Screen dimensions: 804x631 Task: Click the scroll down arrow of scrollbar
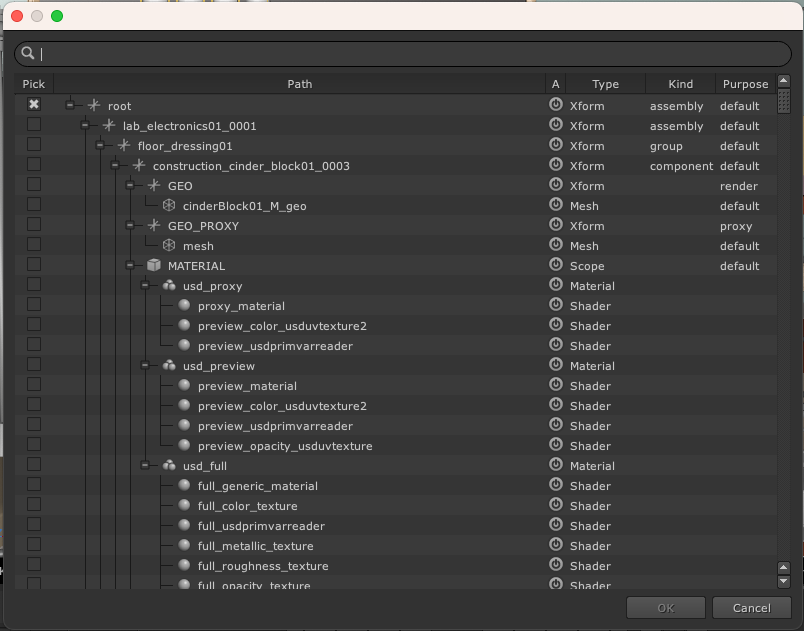(x=783, y=581)
